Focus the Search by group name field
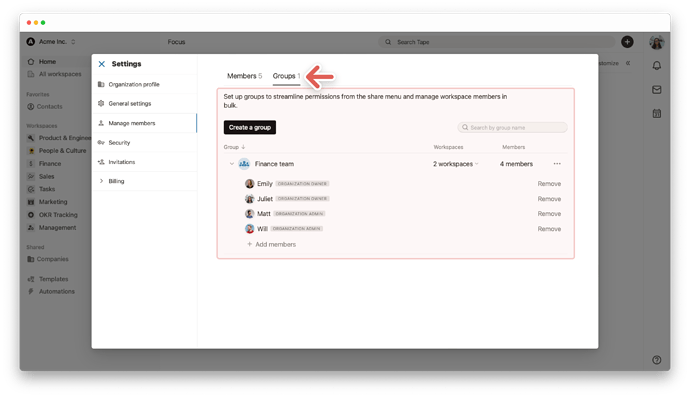Viewport: 690px width, 396px height. [x=512, y=127]
